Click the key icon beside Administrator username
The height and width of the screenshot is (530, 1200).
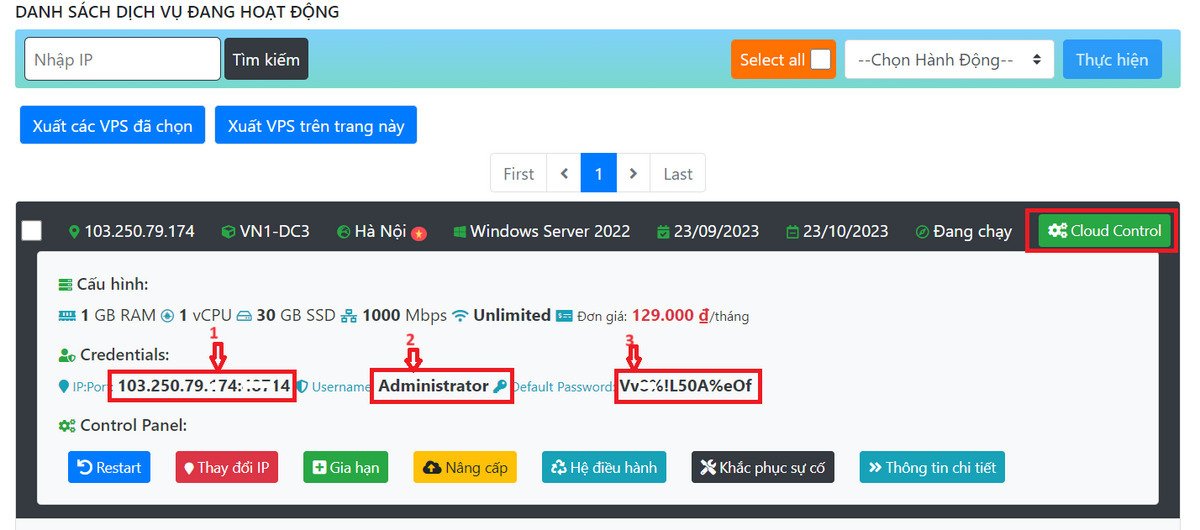click(x=500, y=386)
